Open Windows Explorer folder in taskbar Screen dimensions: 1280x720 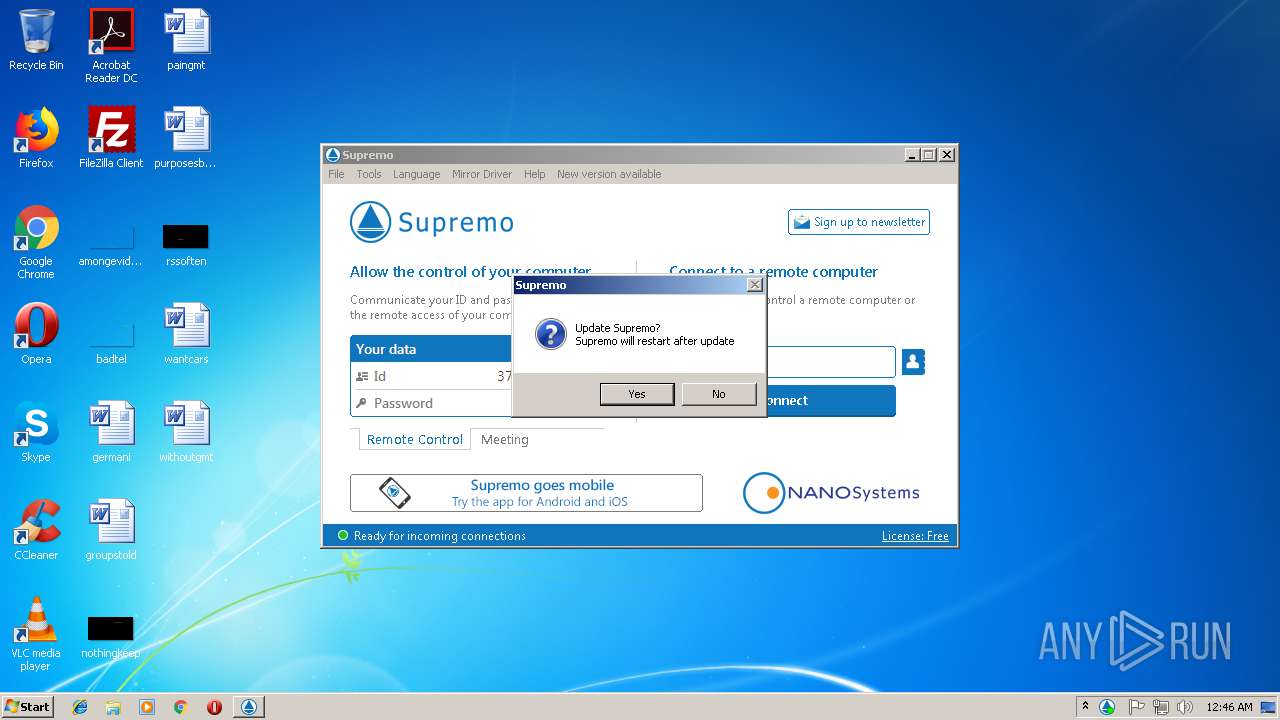[x=113, y=707]
